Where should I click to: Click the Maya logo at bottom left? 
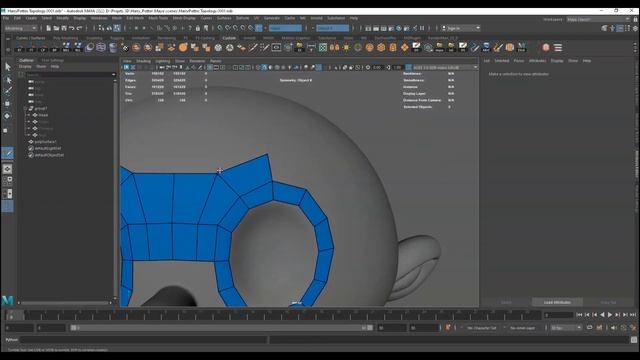(7, 300)
